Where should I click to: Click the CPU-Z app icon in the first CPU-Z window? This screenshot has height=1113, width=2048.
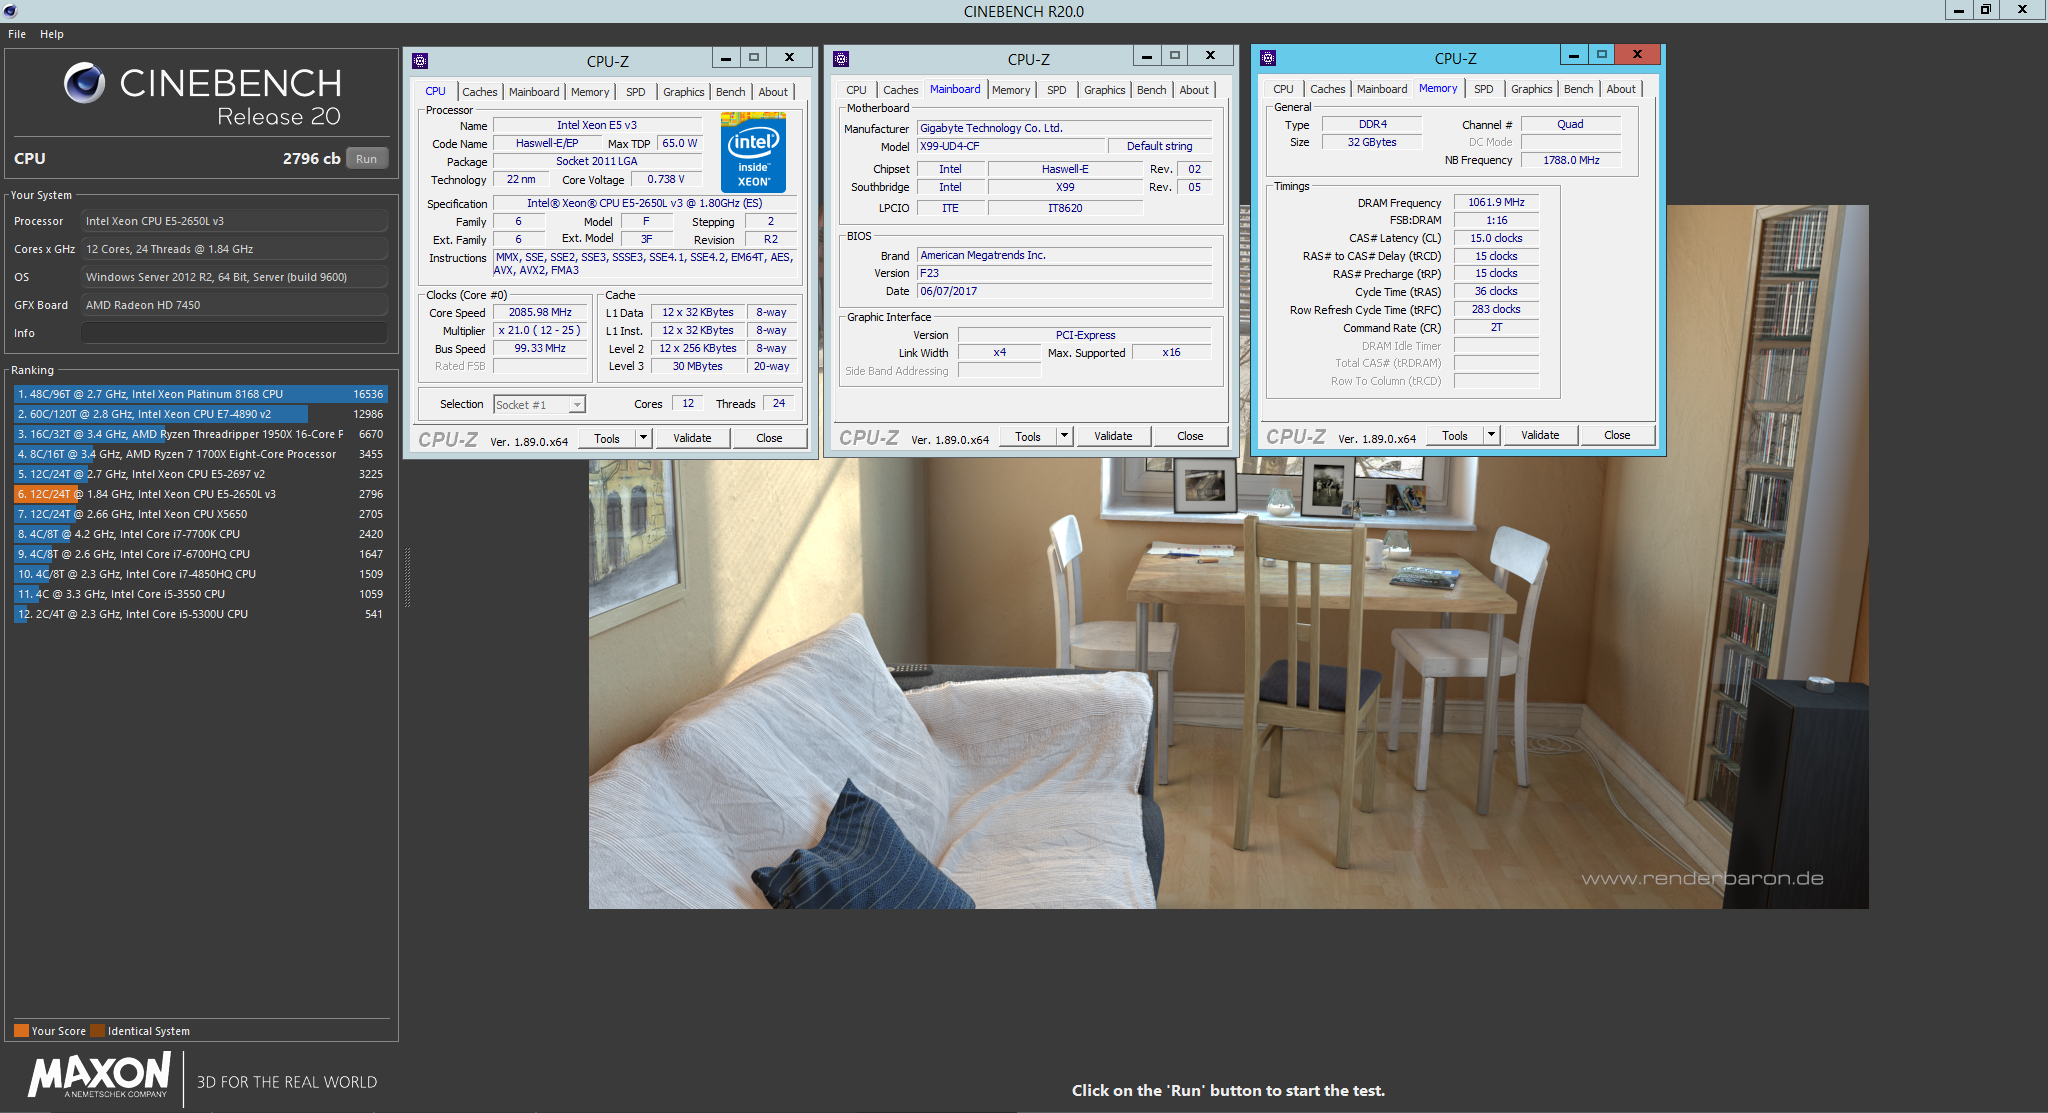coord(420,60)
